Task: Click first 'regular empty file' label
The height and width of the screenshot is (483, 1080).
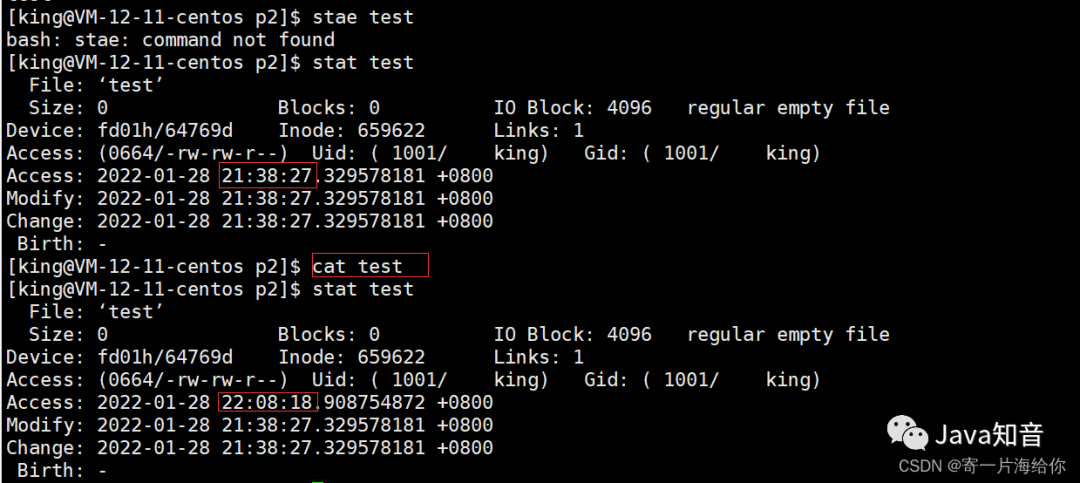Action: click(788, 107)
